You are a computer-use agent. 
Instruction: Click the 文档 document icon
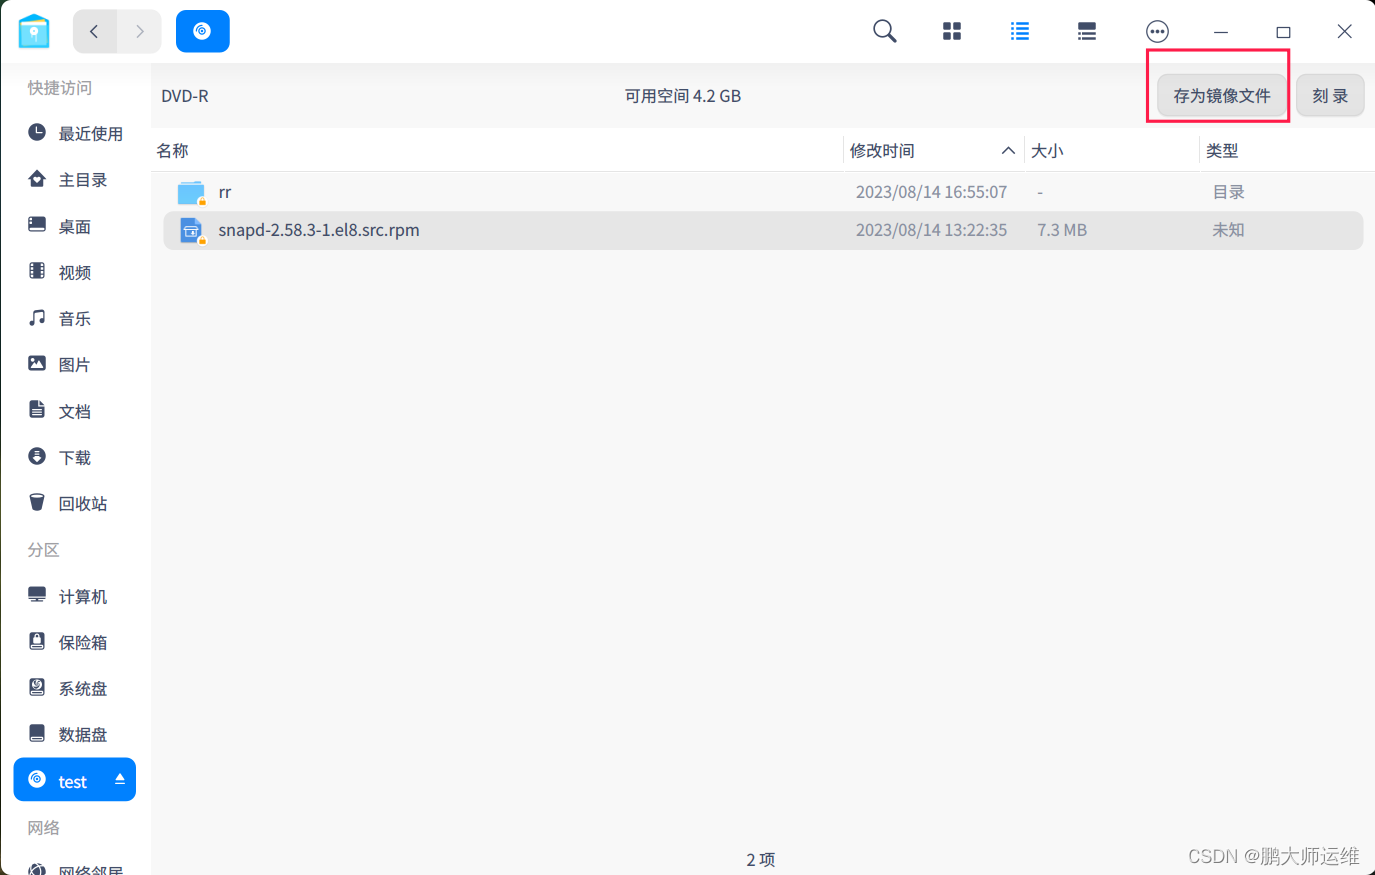(x=37, y=410)
